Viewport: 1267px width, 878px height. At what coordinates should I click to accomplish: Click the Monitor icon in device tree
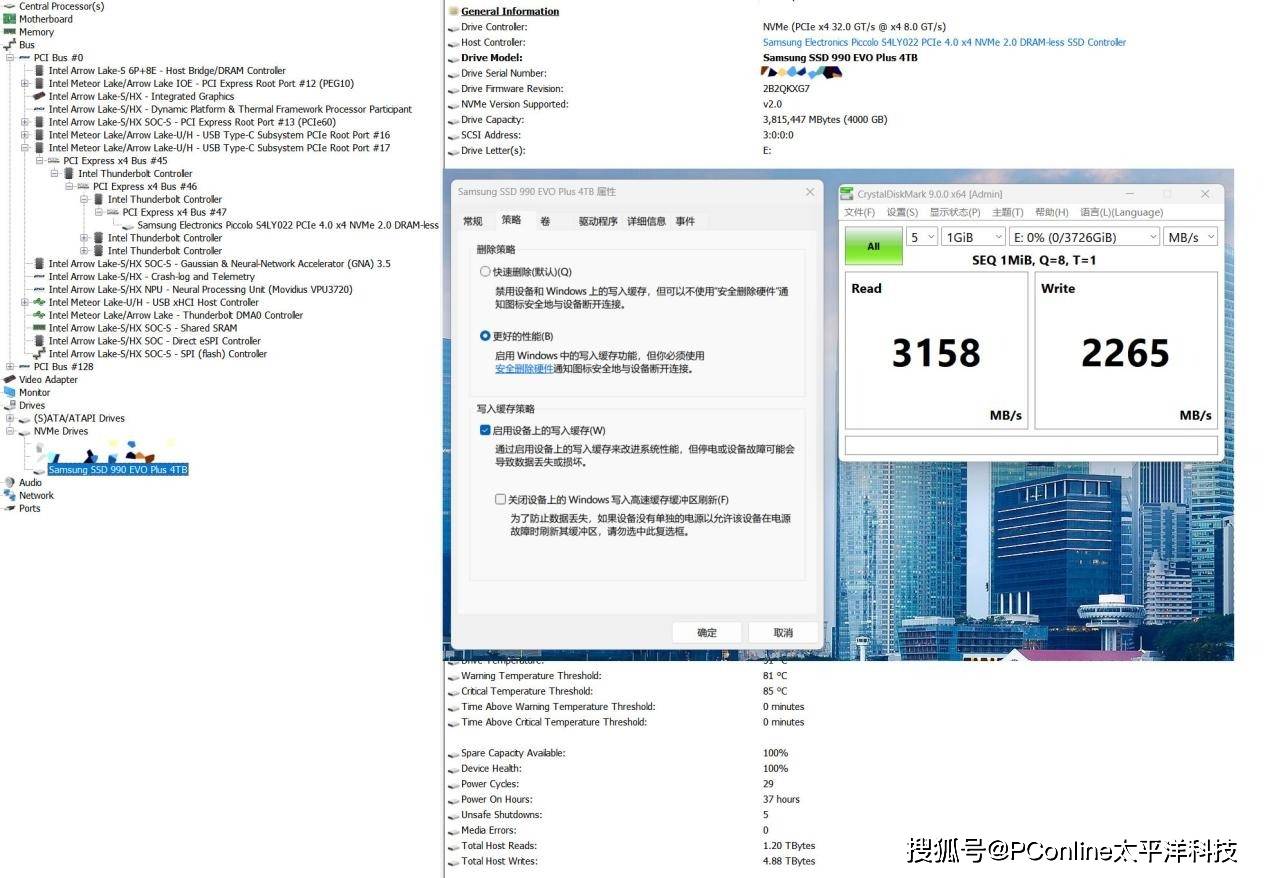click(x=10, y=393)
